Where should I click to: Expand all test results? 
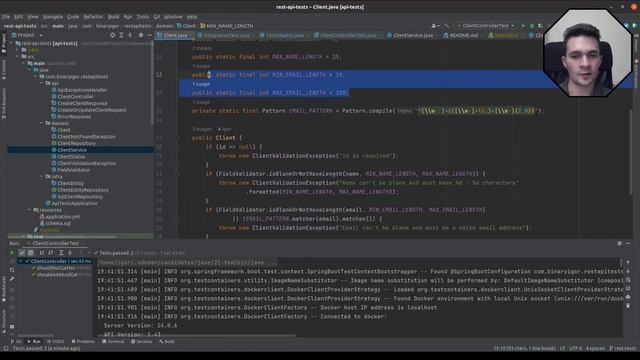(61, 253)
